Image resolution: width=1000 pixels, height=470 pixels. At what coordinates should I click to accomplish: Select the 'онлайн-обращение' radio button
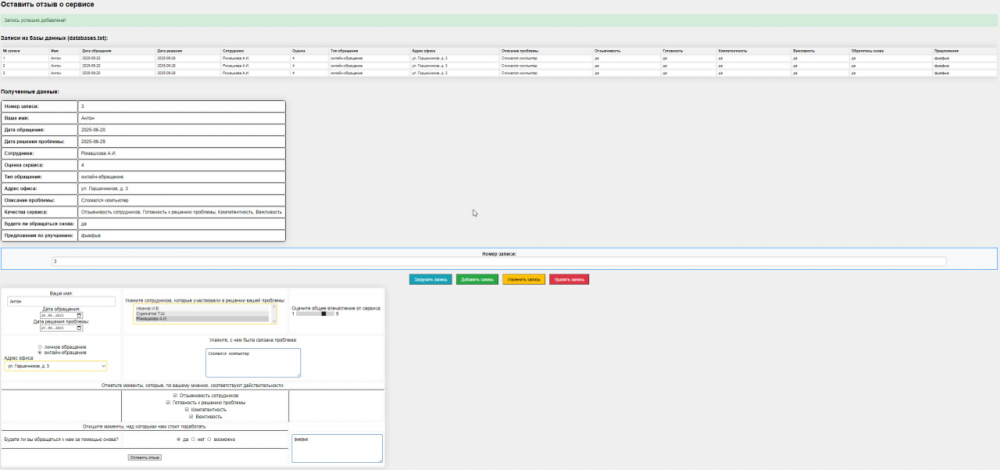click(x=41, y=352)
